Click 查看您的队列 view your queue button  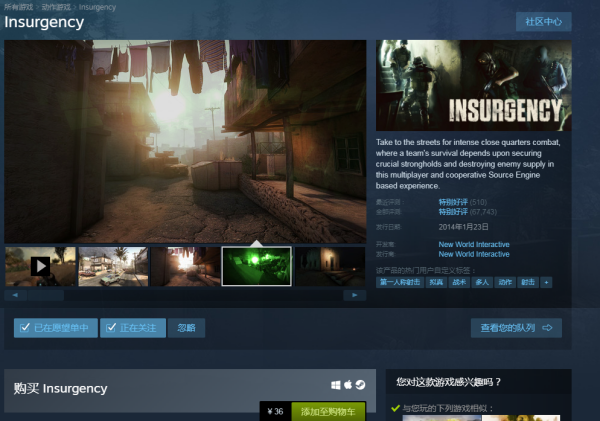click(x=516, y=328)
